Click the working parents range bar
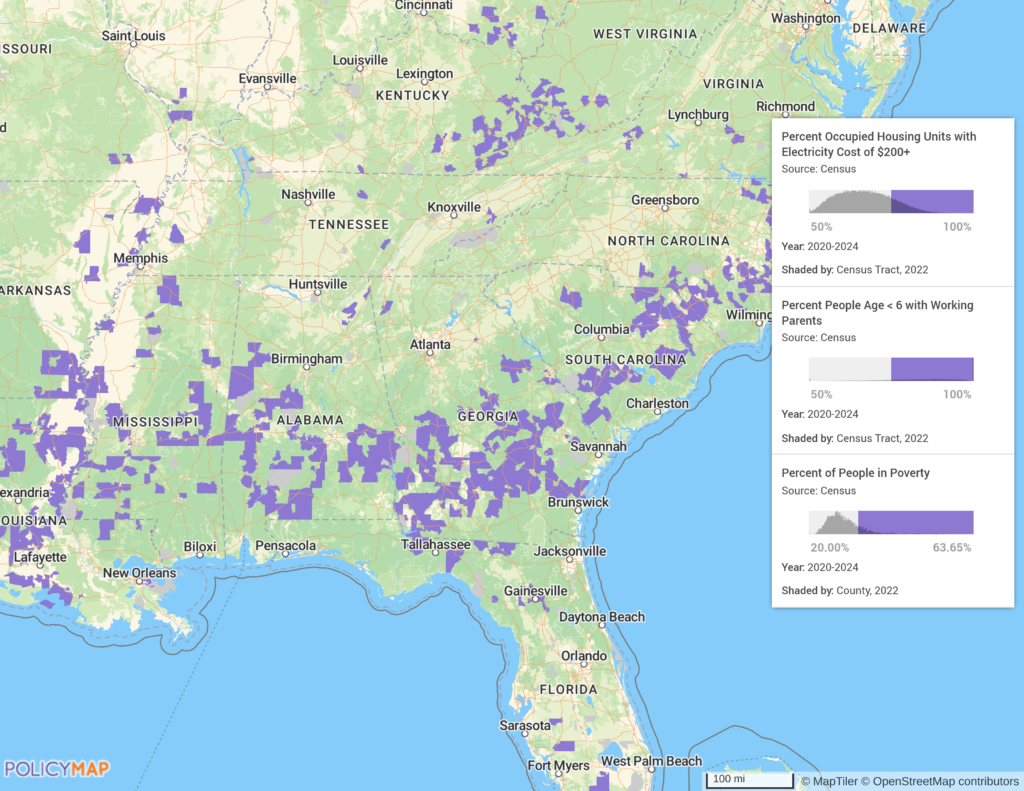 [x=890, y=369]
